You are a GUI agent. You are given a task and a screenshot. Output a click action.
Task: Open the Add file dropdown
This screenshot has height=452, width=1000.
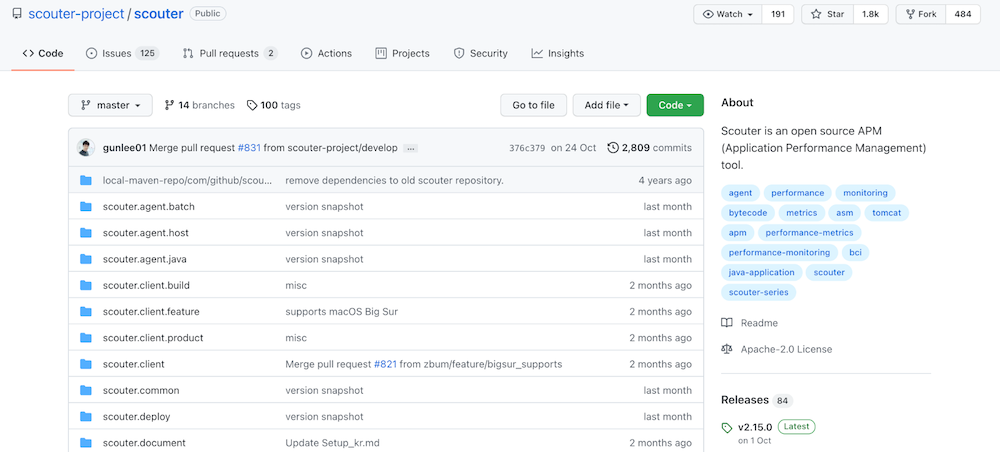tap(605, 105)
